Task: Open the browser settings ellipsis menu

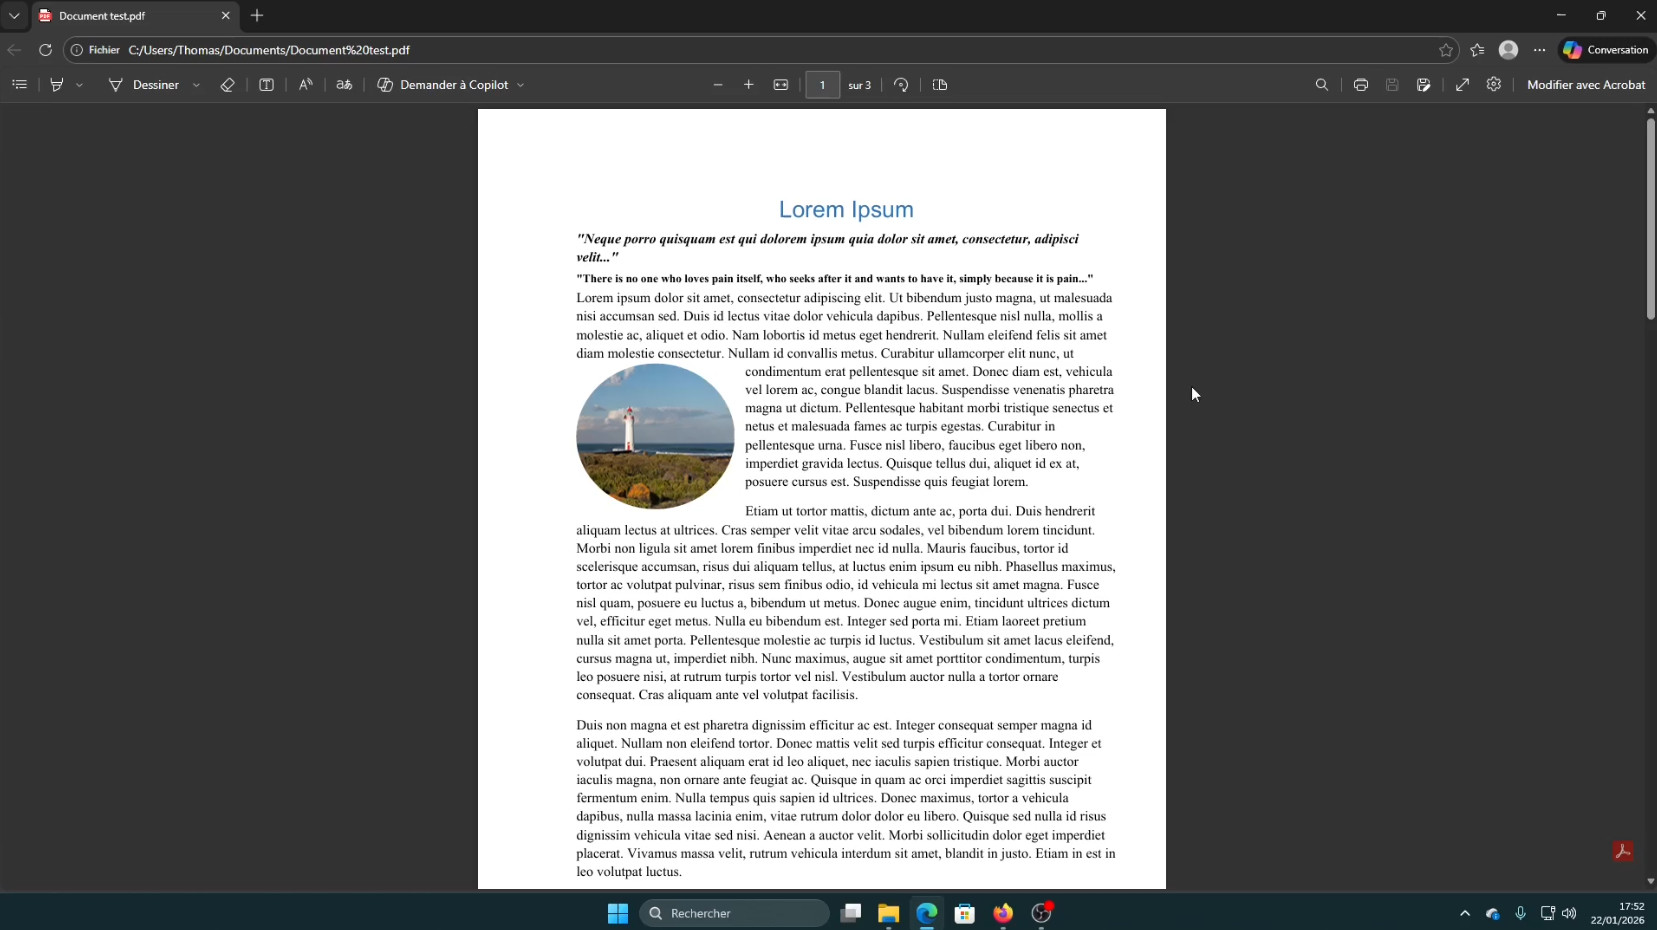Action: pos(1539,50)
